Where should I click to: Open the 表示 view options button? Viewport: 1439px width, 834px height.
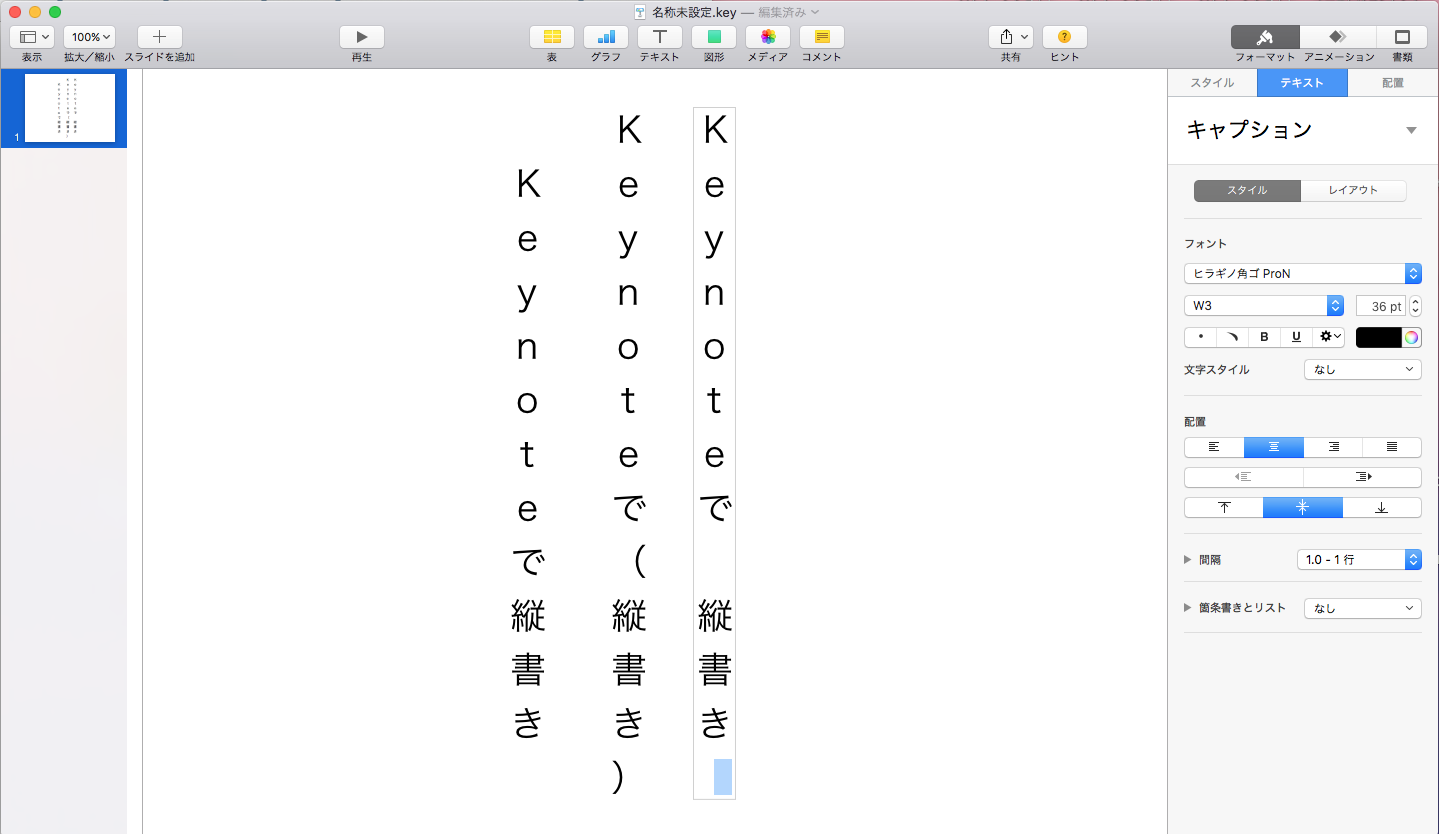click(x=32, y=37)
